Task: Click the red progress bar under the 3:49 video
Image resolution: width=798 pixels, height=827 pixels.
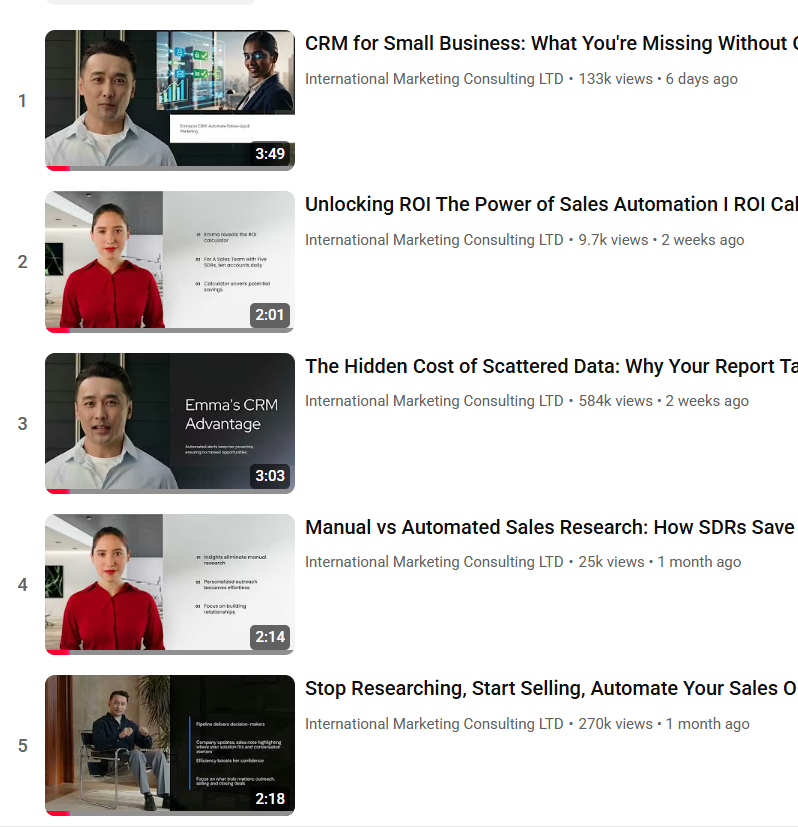Action: click(x=58, y=169)
